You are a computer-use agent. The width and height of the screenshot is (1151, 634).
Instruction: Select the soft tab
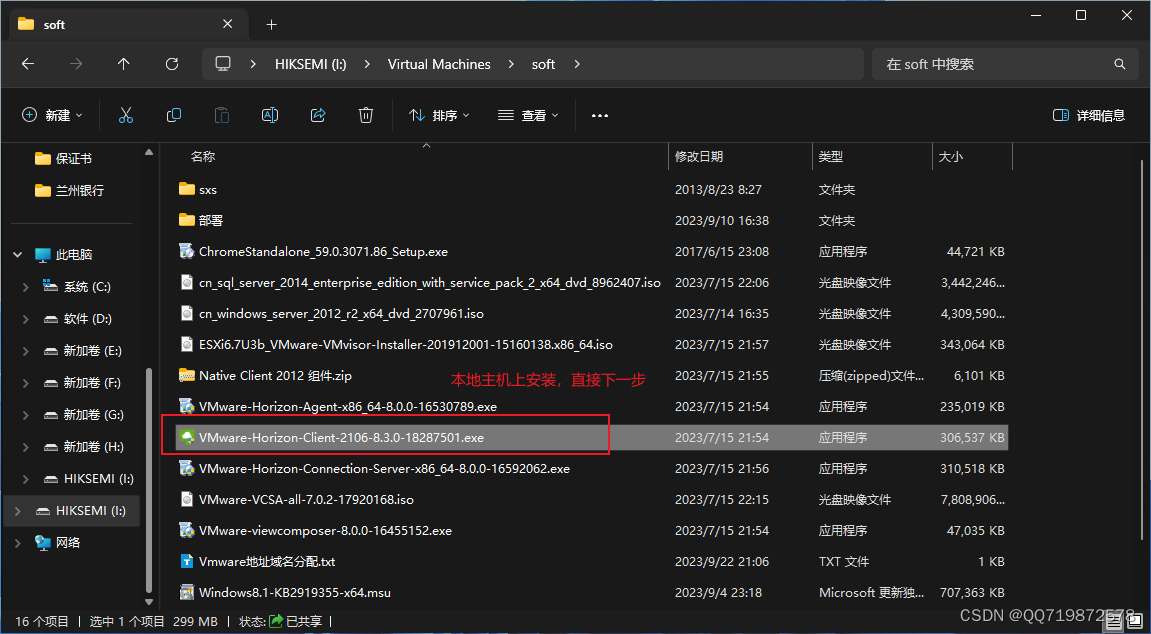129,24
